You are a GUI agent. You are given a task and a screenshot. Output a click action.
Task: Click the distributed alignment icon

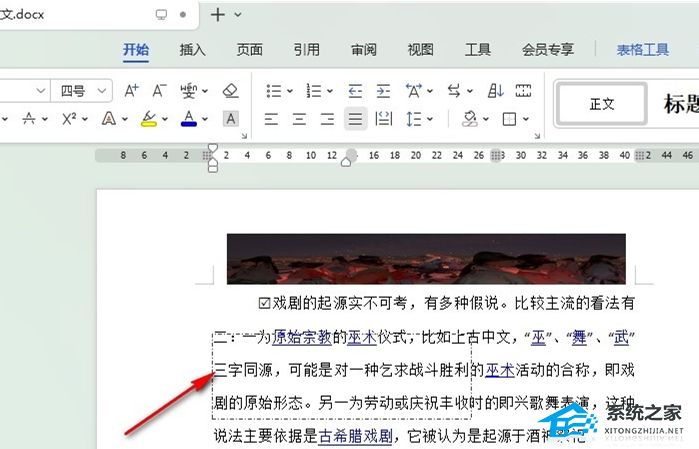click(x=383, y=119)
